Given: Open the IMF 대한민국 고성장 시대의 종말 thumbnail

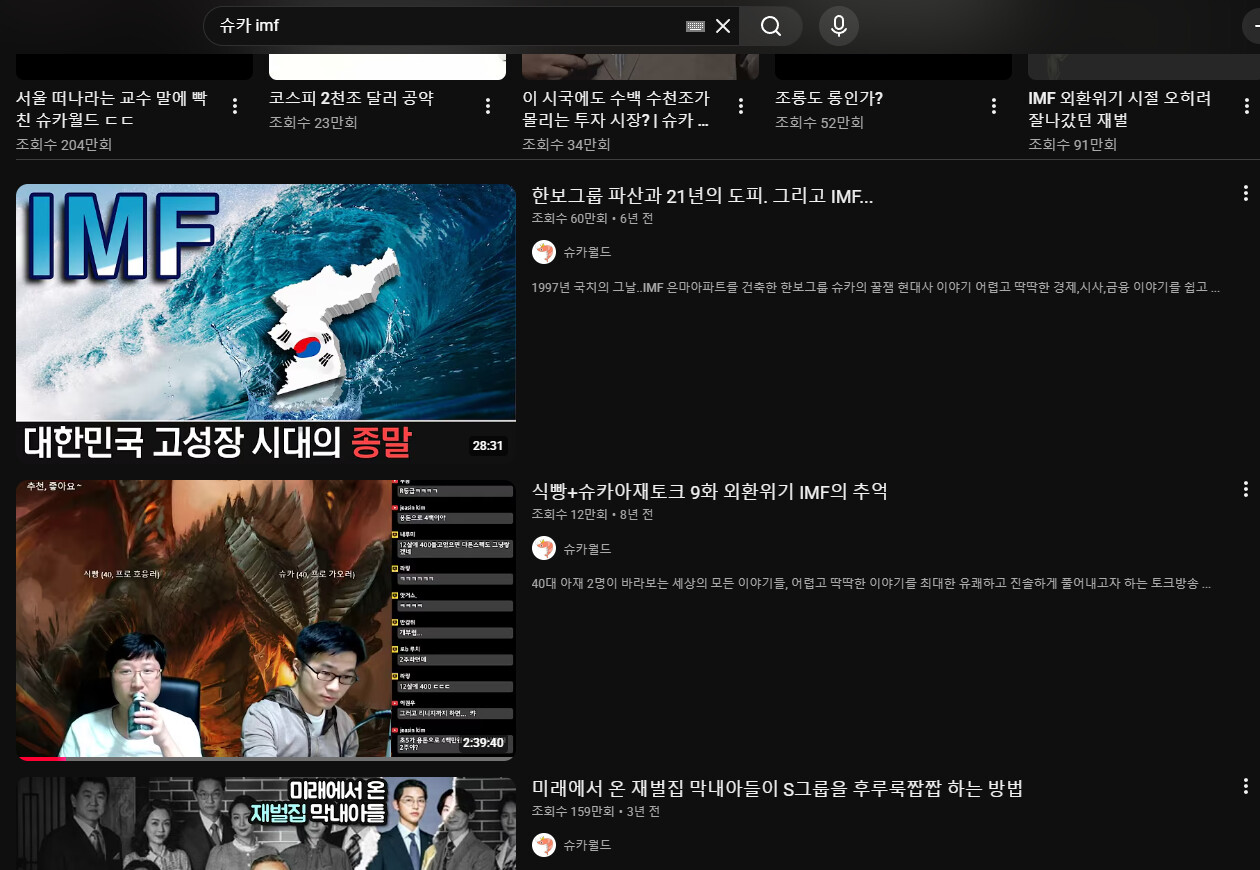Looking at the screenshot, I should coord(265,320).
